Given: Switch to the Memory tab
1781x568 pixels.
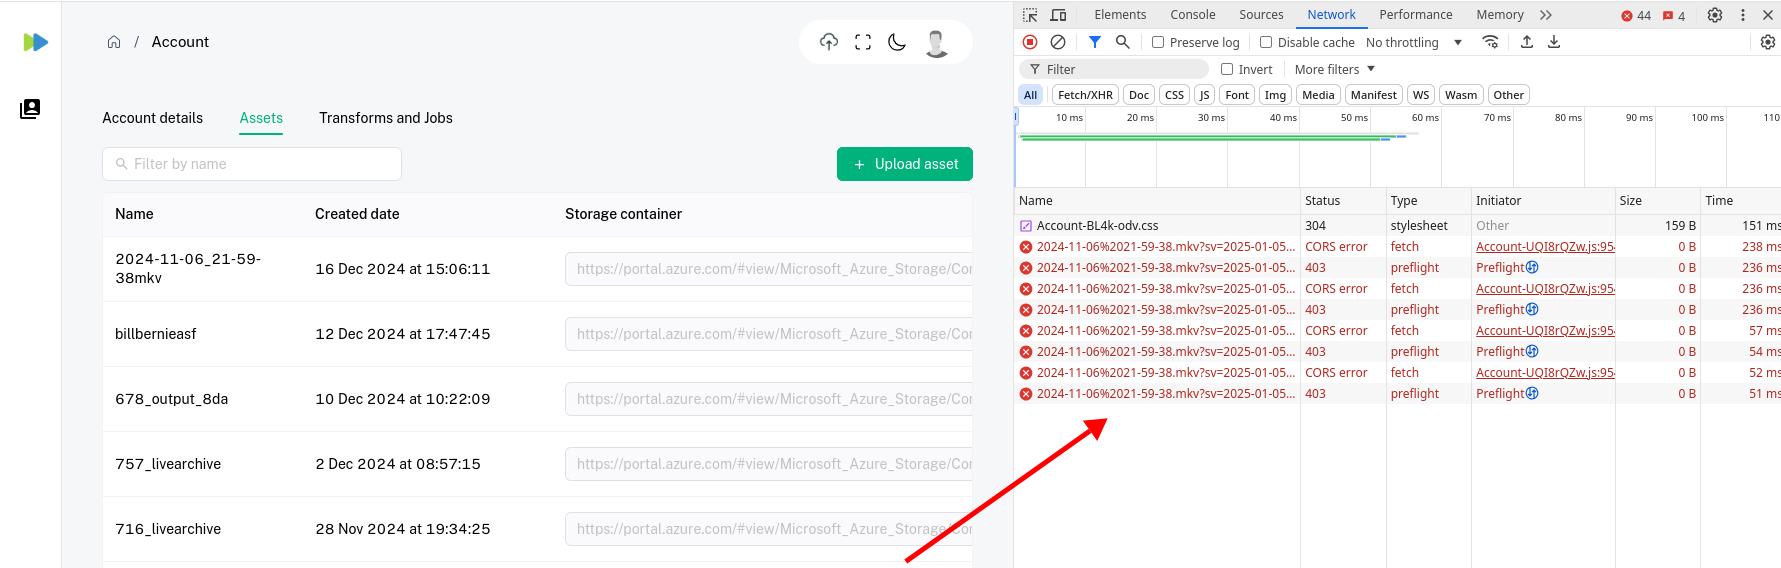Looking at the screenshot, I should coord(1500,15).
